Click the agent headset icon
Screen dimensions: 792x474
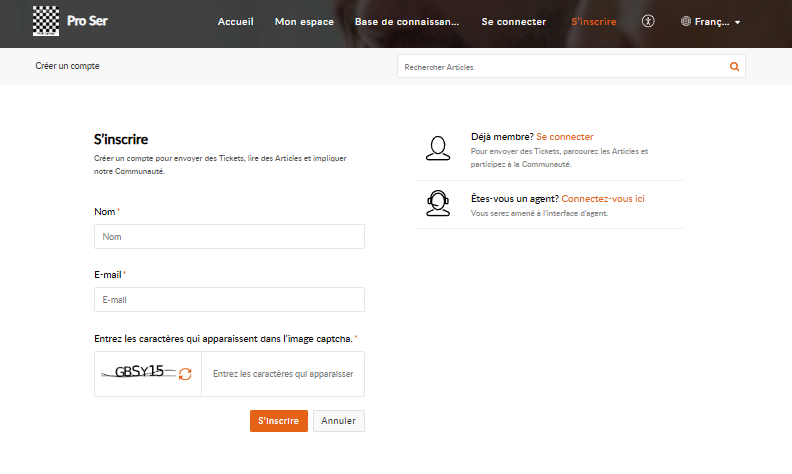[437, 203]
